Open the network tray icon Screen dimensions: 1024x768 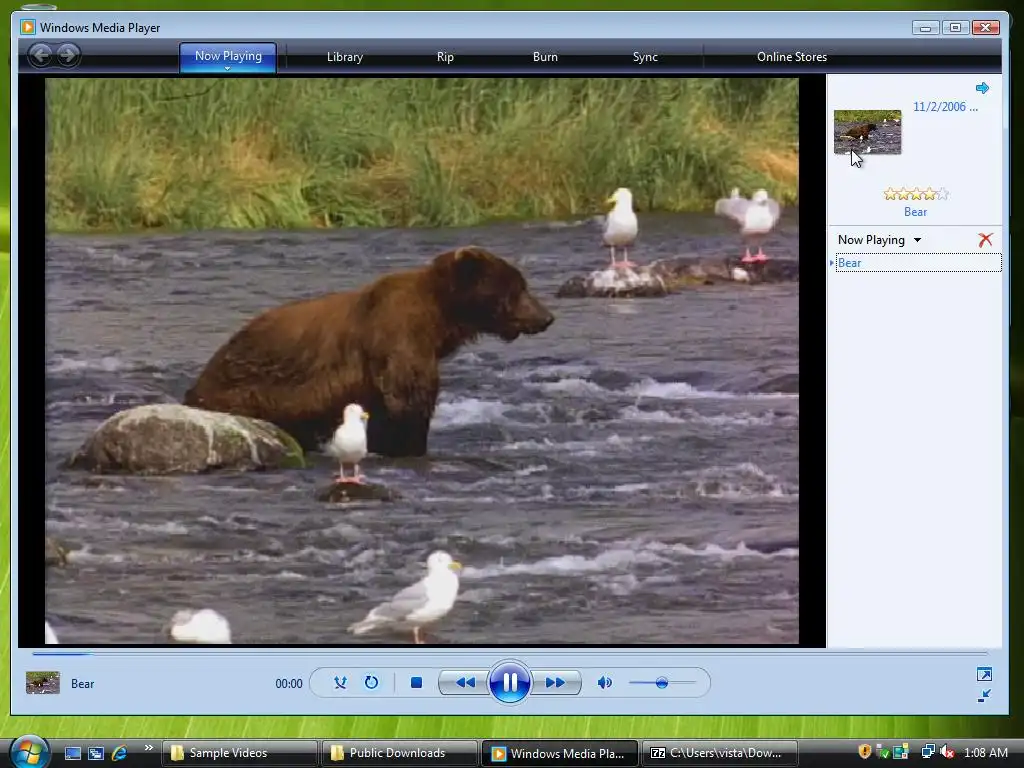928,752
